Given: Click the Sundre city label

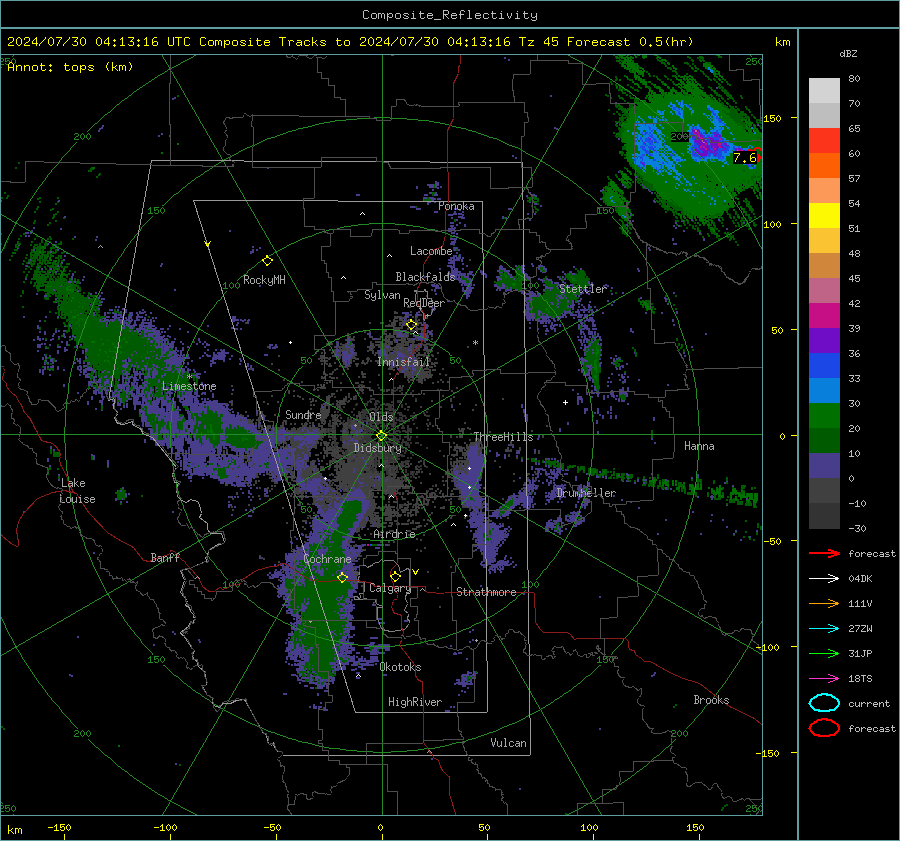Looking at the screenshot, I should click(303, 414).
